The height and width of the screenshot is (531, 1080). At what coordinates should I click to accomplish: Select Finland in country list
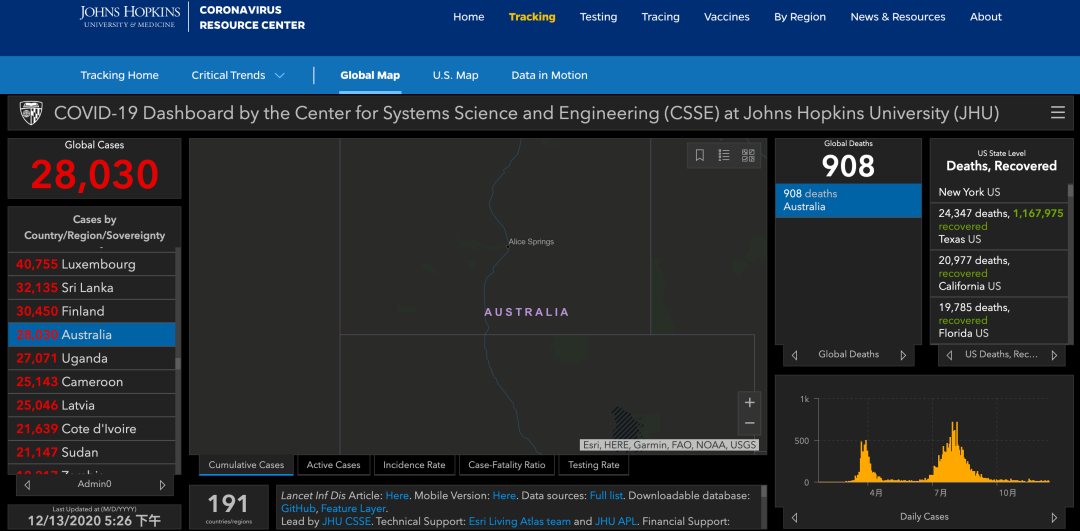(x=92, y=311)
